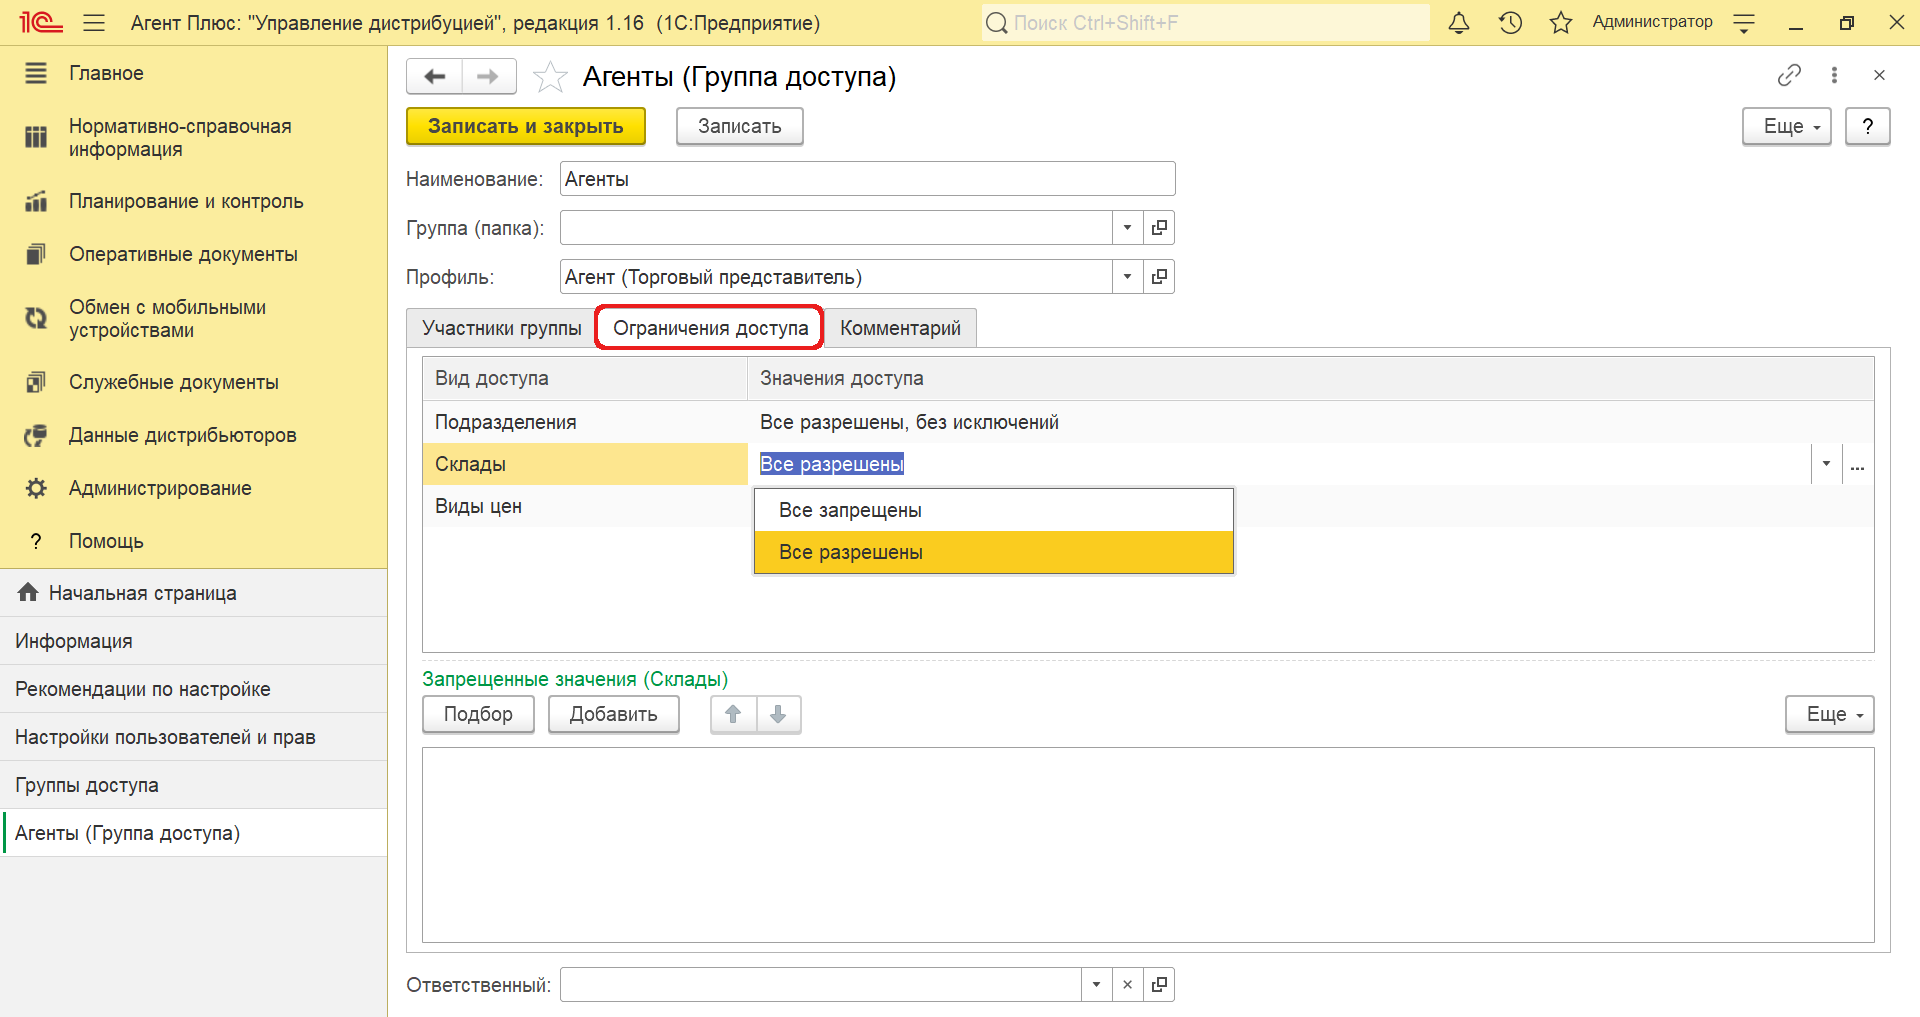
Task: Go to Начальная страница
Action: (193, 593)
